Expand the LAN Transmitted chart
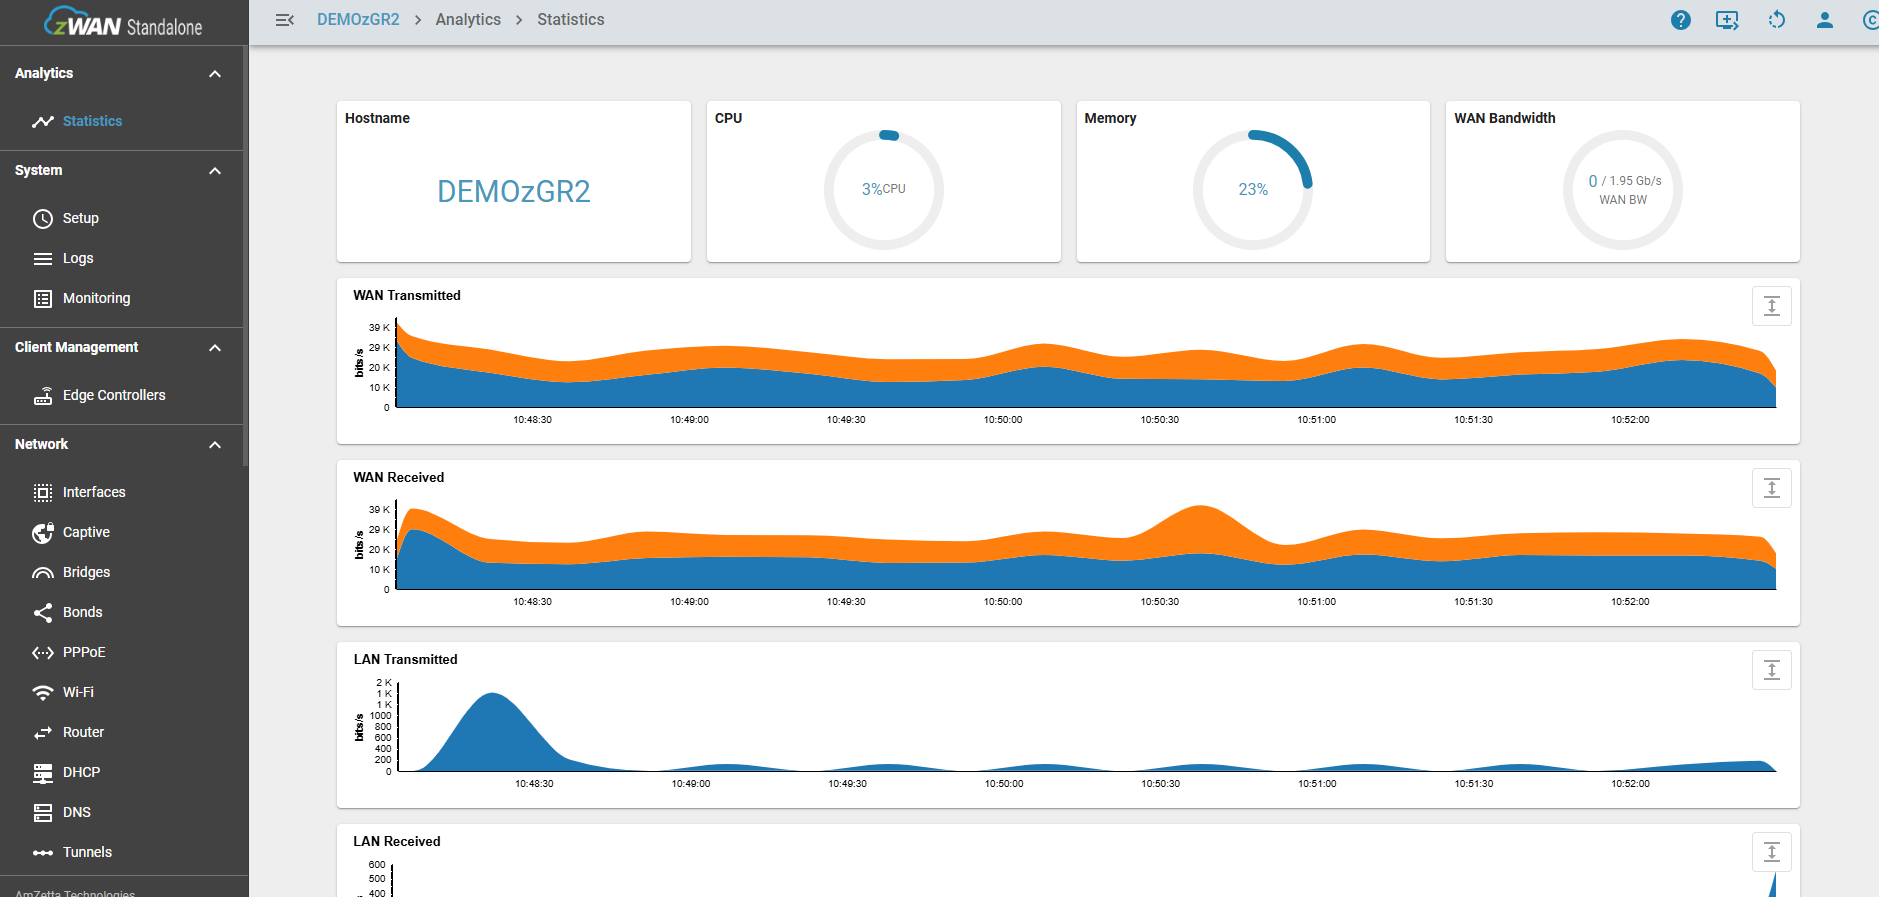 (x=1771, y=670)
